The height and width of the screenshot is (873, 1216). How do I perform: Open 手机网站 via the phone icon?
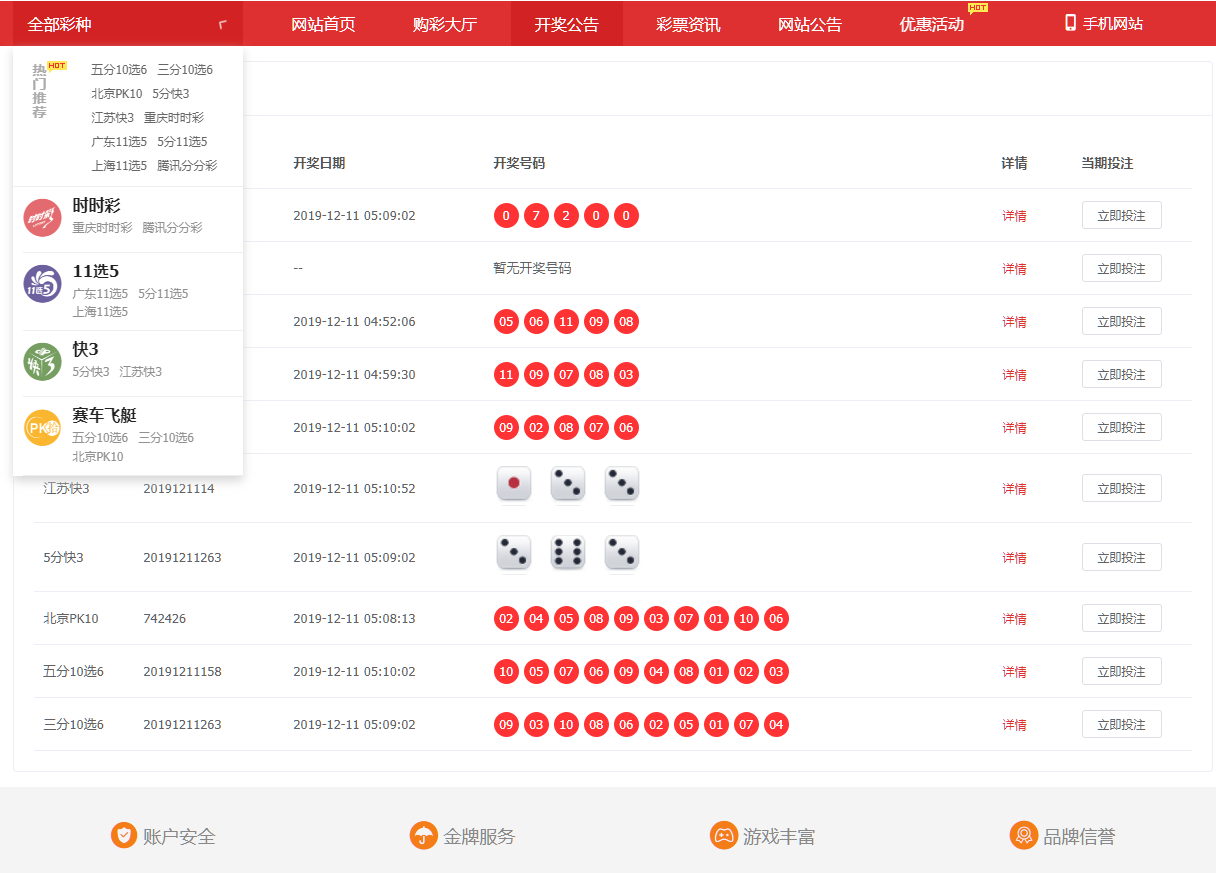tap(1069, 24)
